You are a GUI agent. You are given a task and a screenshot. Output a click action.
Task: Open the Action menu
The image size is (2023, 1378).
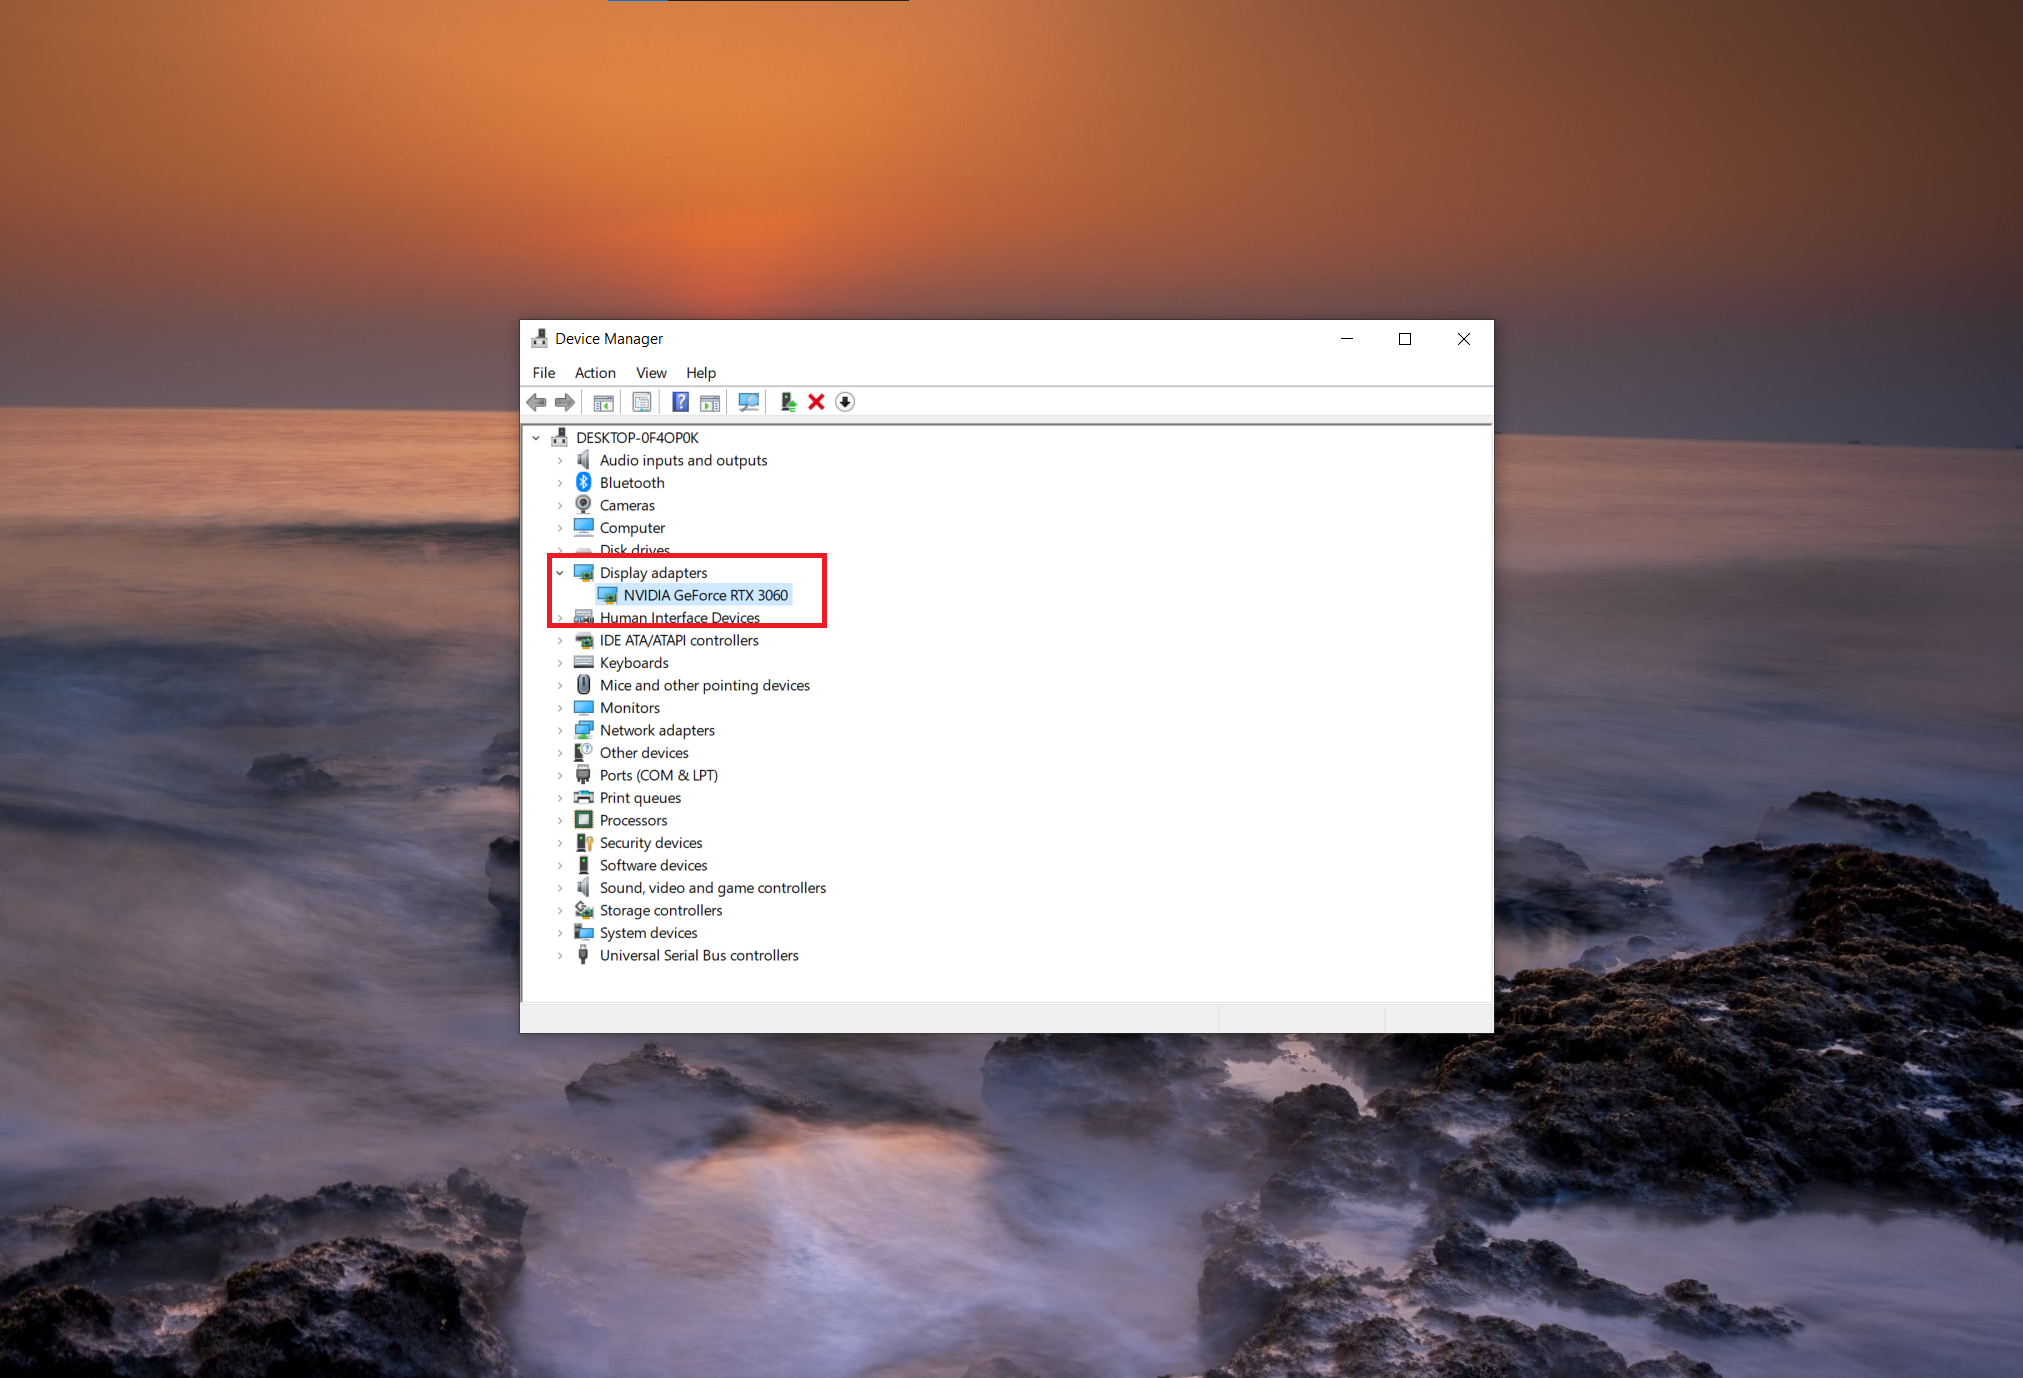pos(595,373)
